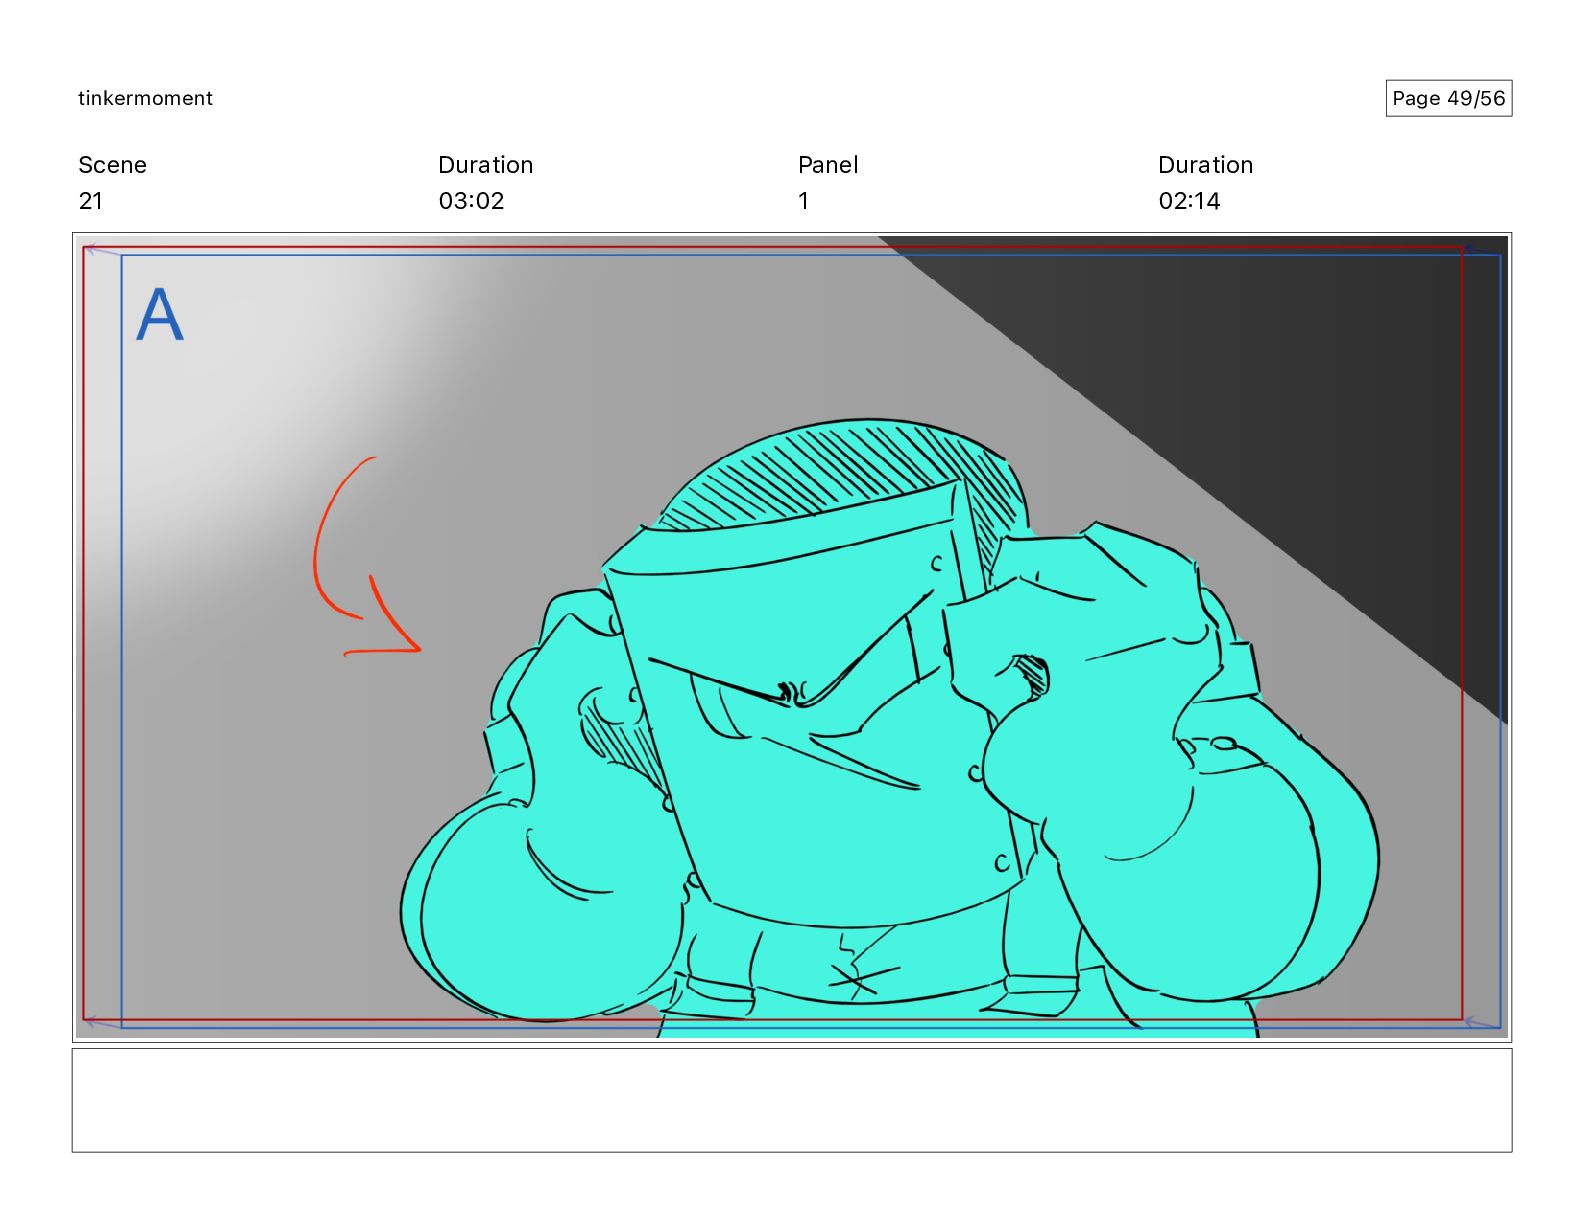Click the 'Duration' label above 03:02
Image resolution: width=1584 pixels, height=1224 pixels.
coord(485,165)
